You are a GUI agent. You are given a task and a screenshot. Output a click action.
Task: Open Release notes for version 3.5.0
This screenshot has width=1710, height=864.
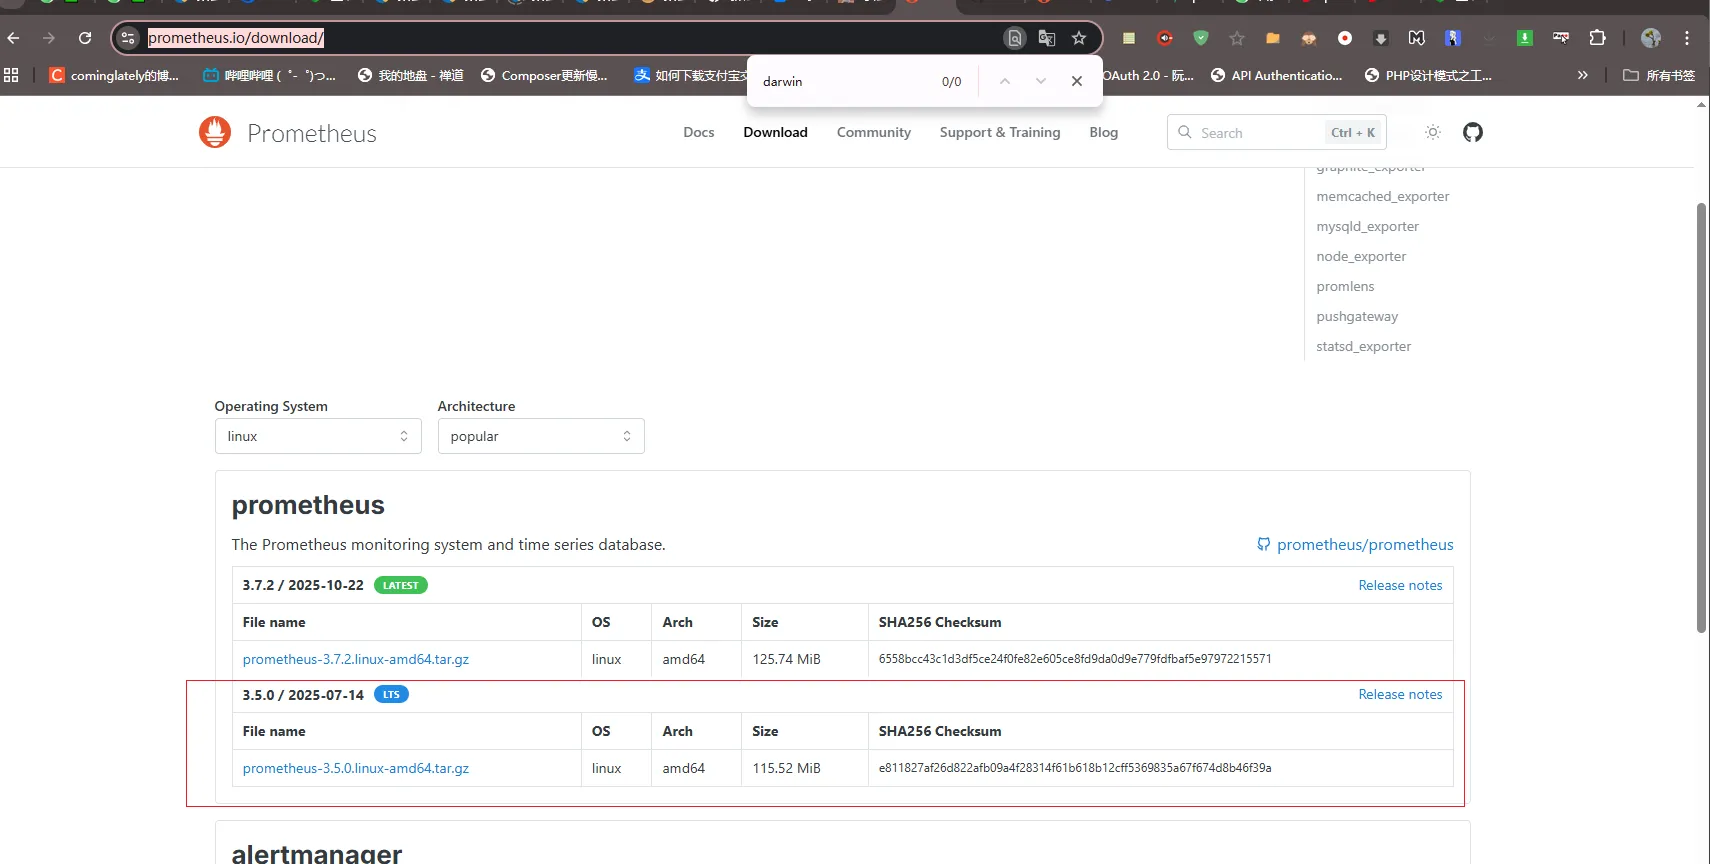(x=1400, y=694)
